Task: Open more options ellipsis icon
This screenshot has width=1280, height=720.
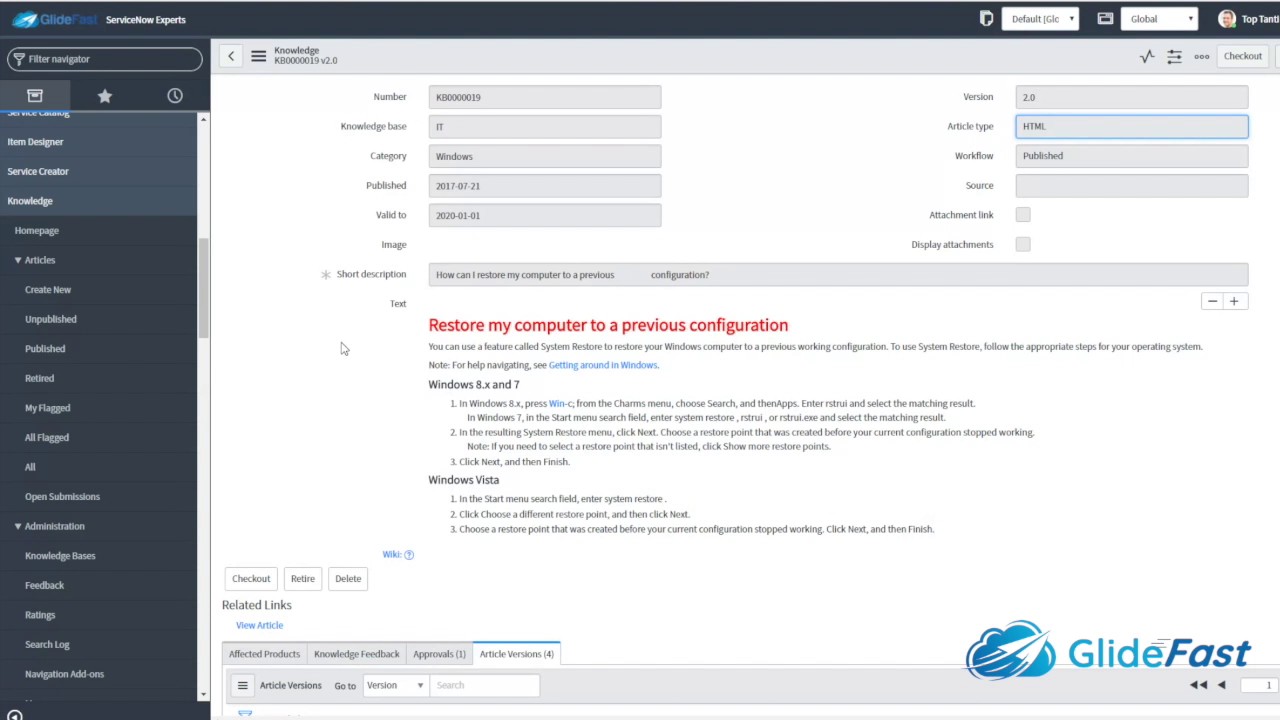Action: (x=1202, y=56)
